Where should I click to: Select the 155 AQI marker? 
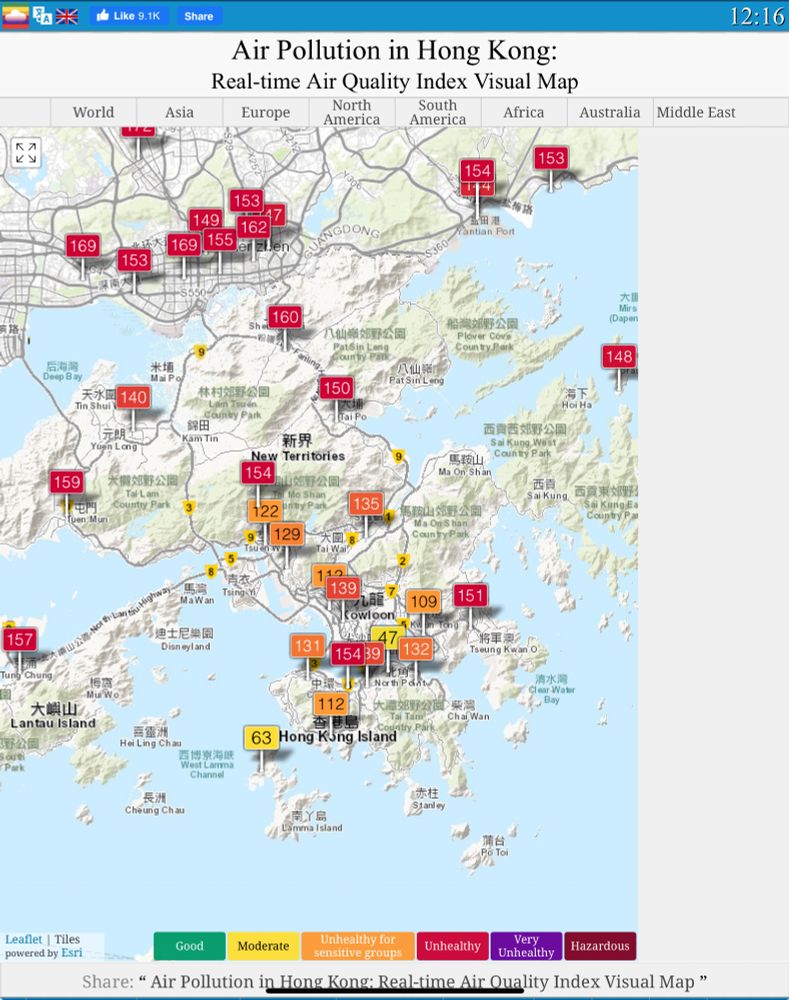(220, 240)
